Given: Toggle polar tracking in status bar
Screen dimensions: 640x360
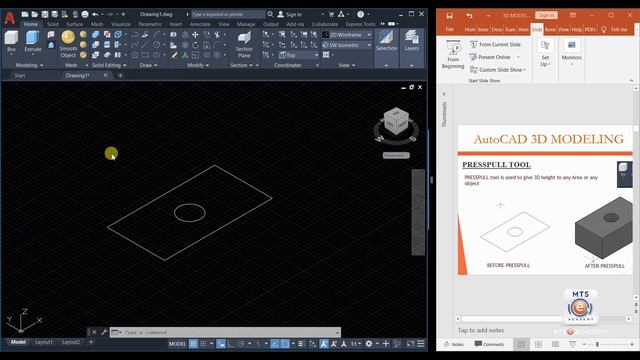Looking at the screenshot, I should pos(241,344).
